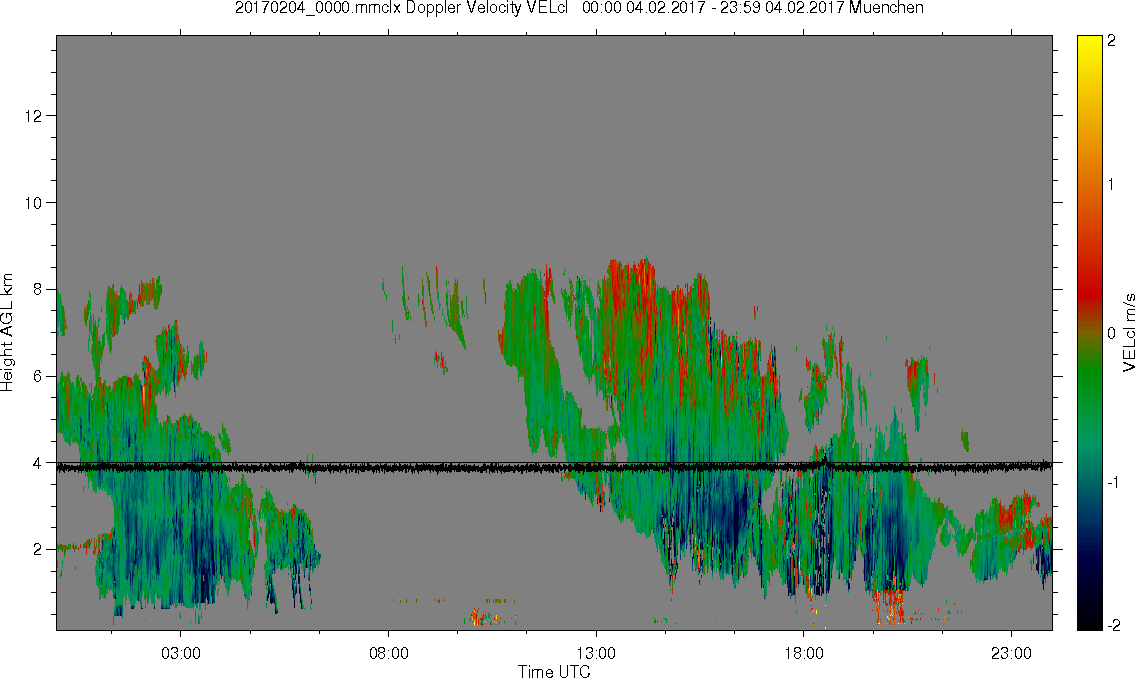Click the "03:00" time tick label
The height and width of the screenshot is (678, 1135).
pyautogui.click(x=180, y=653)
